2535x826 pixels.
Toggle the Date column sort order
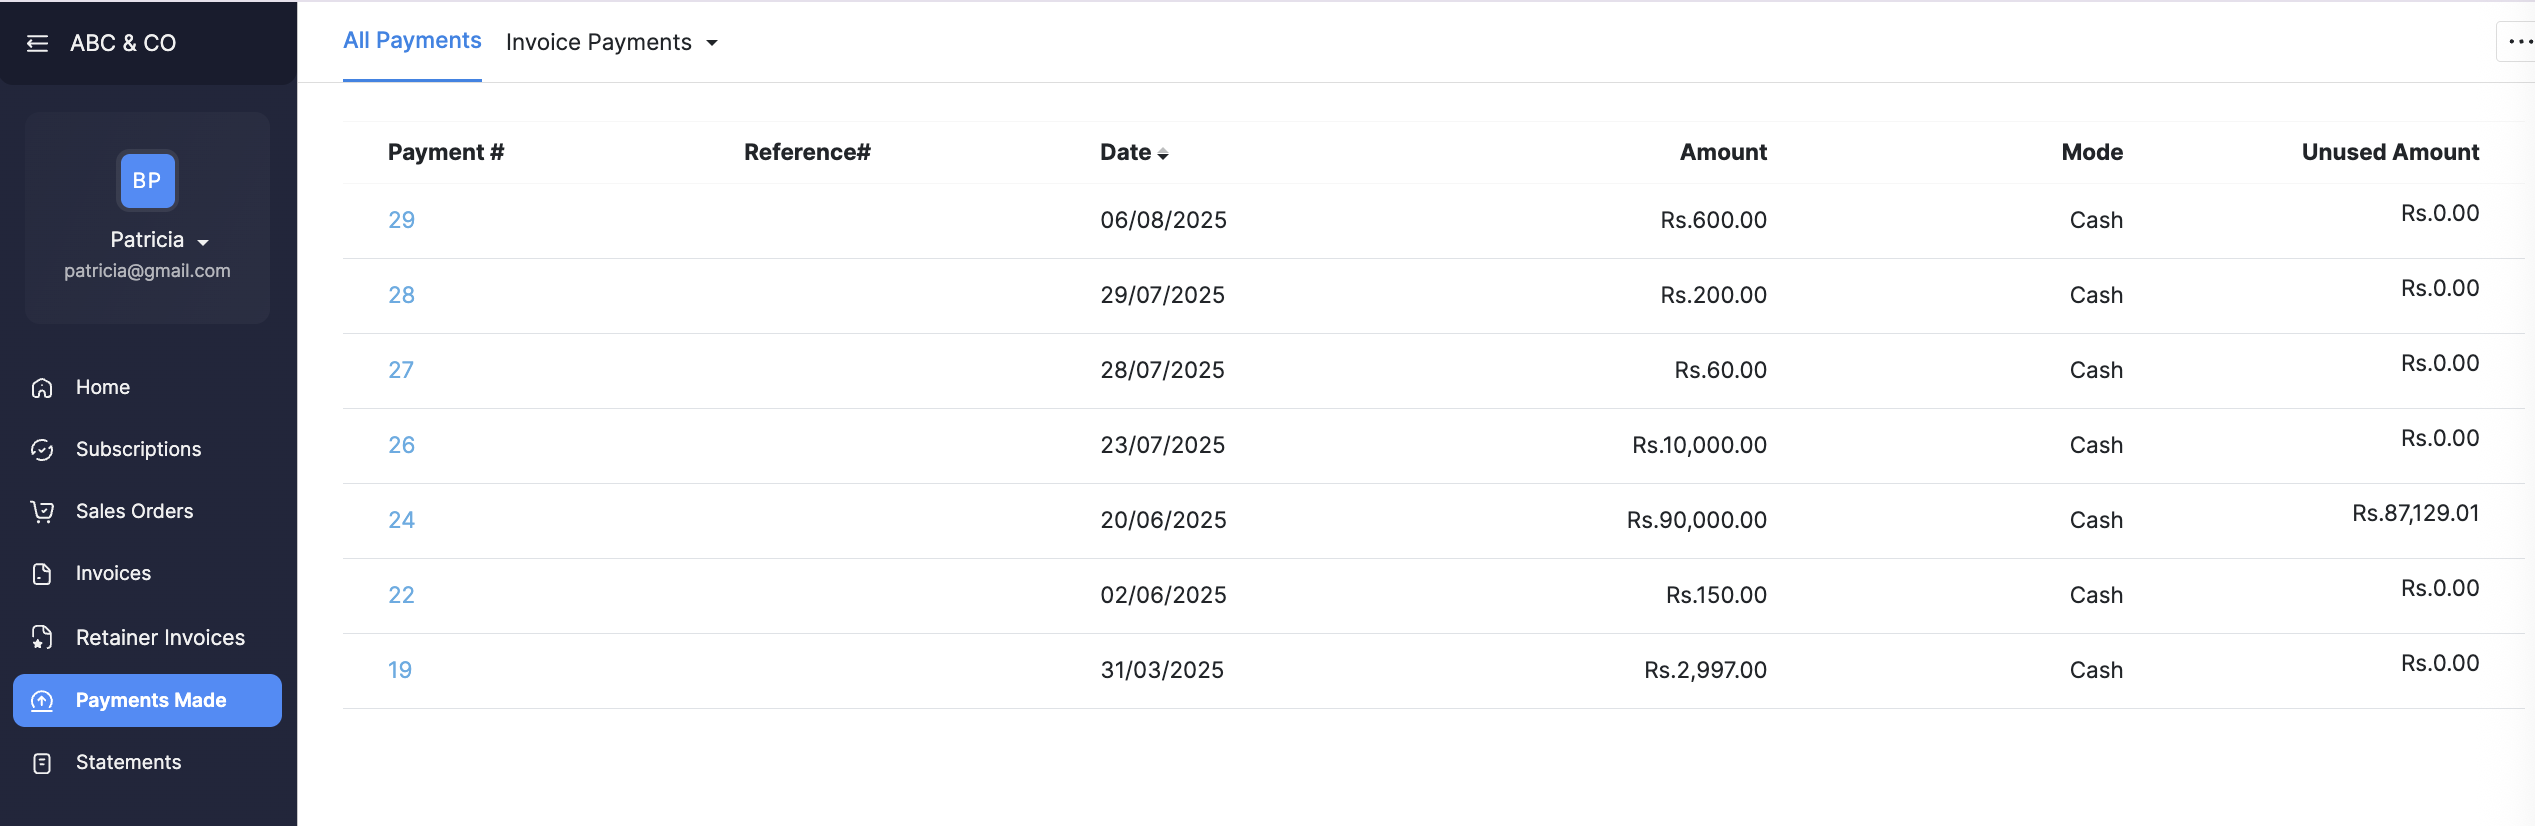click(x=1163, y=154)
